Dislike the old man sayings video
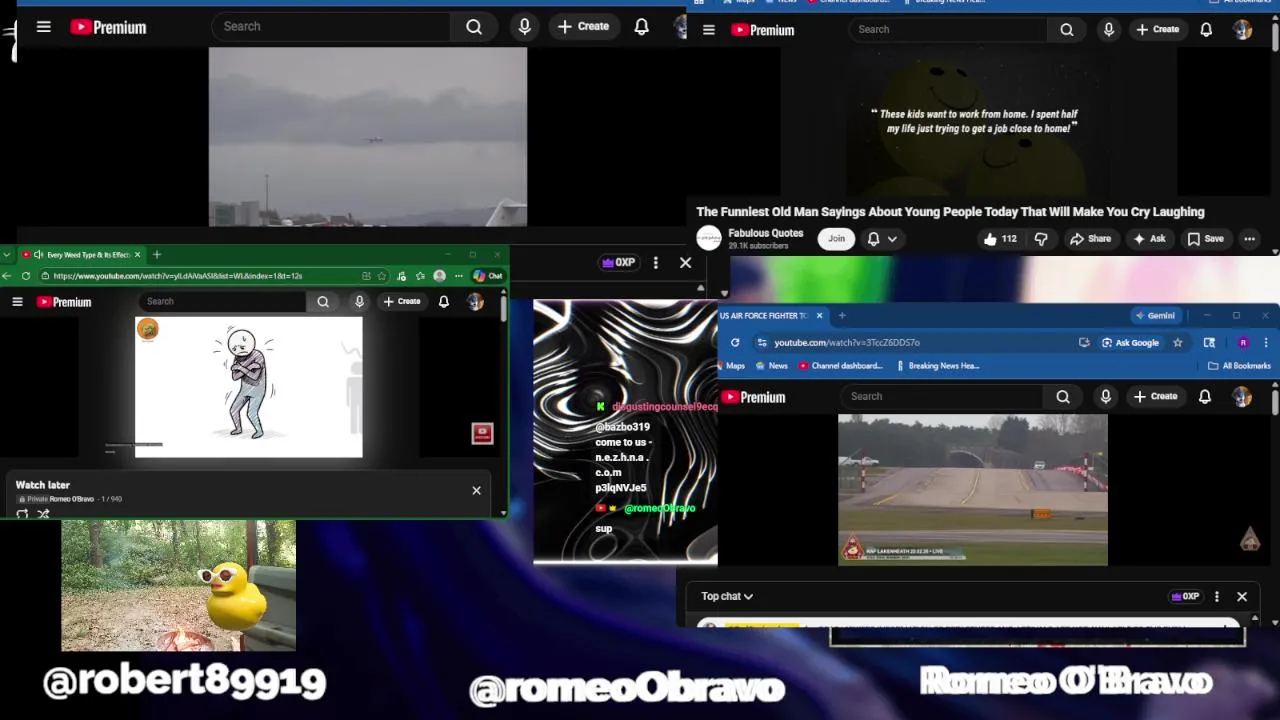The image size is (1280, 720). (x=1041, y=239)
